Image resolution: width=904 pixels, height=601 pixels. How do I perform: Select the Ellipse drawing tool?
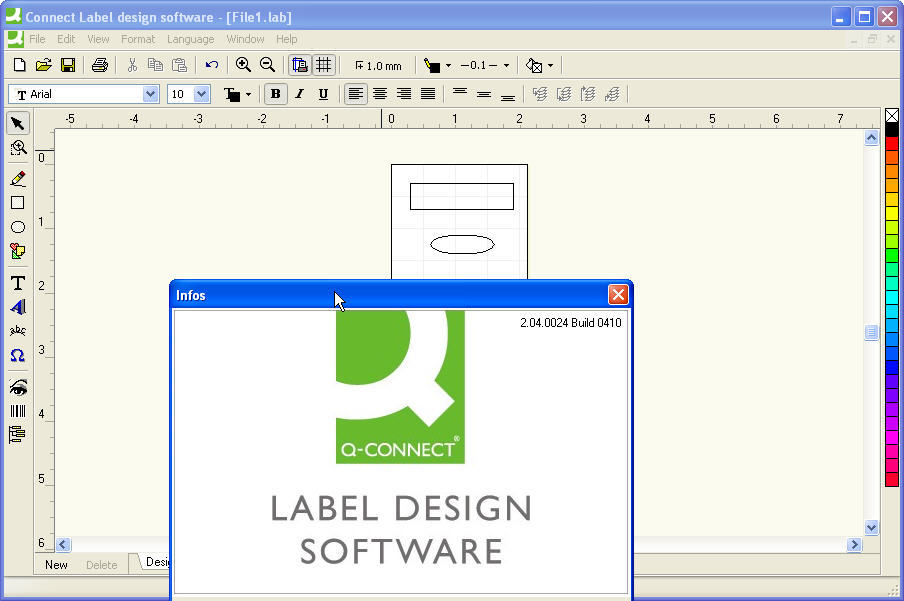click(x=17, y=227)
